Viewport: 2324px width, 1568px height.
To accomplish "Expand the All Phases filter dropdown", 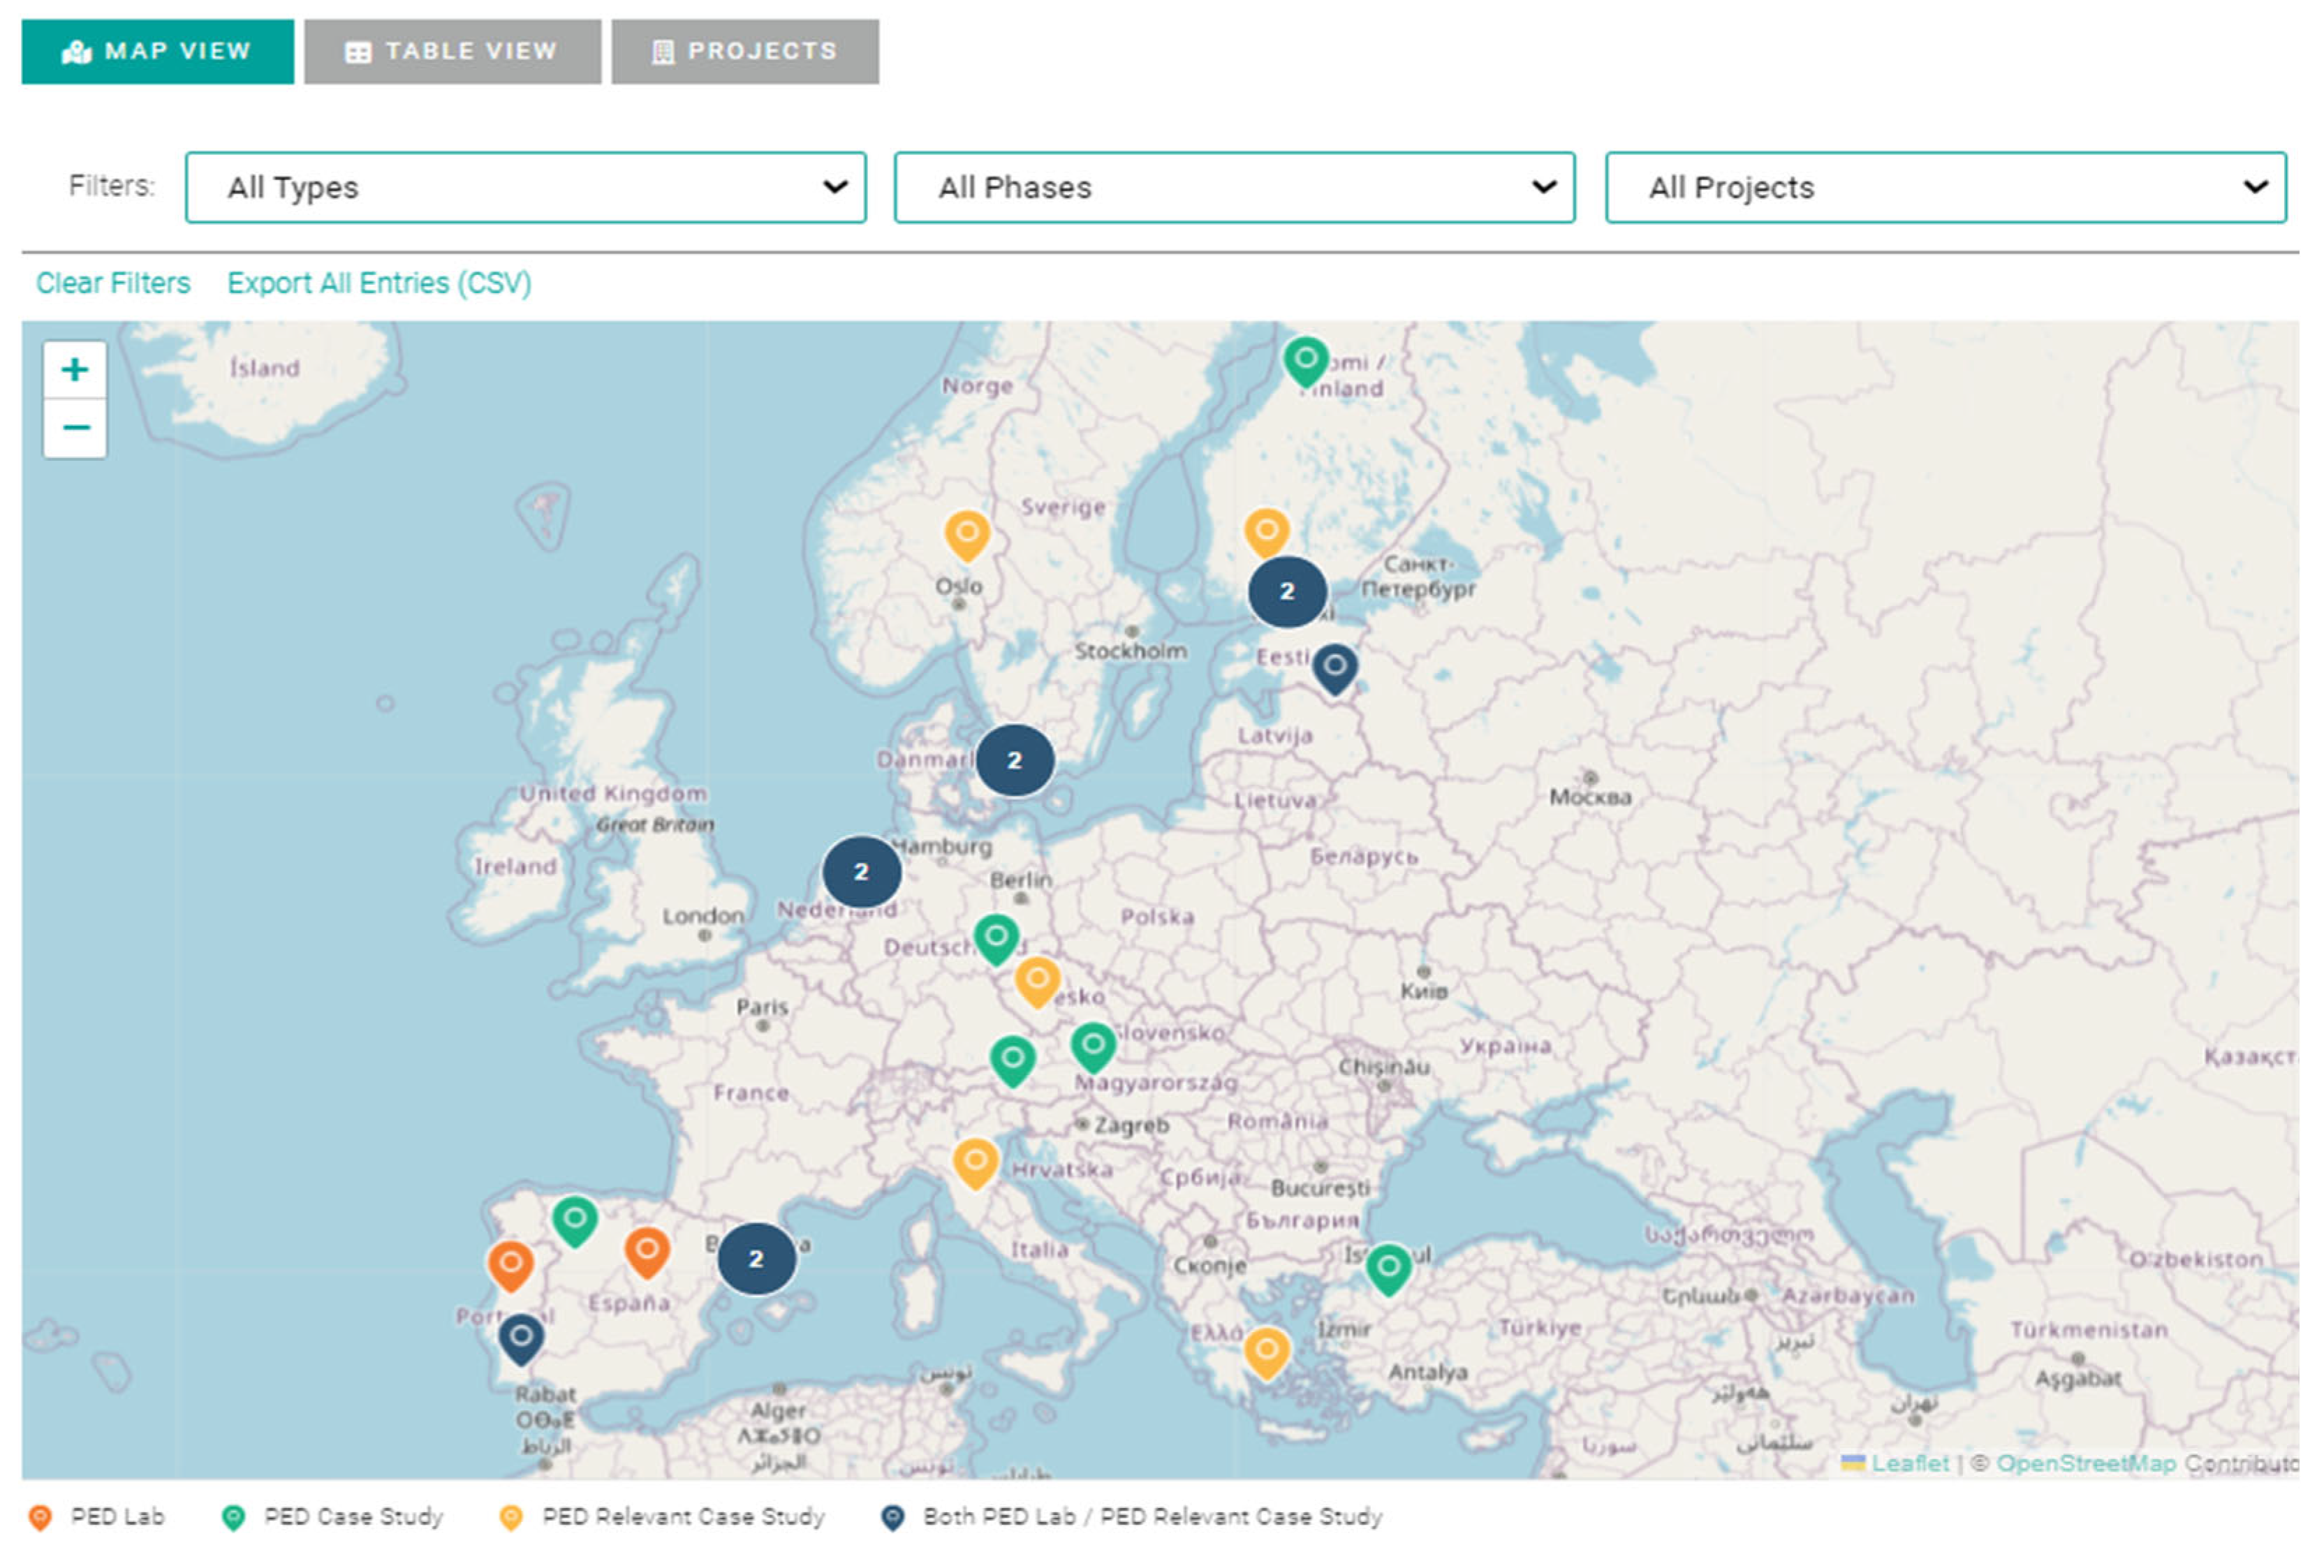I will [1234, 187].
